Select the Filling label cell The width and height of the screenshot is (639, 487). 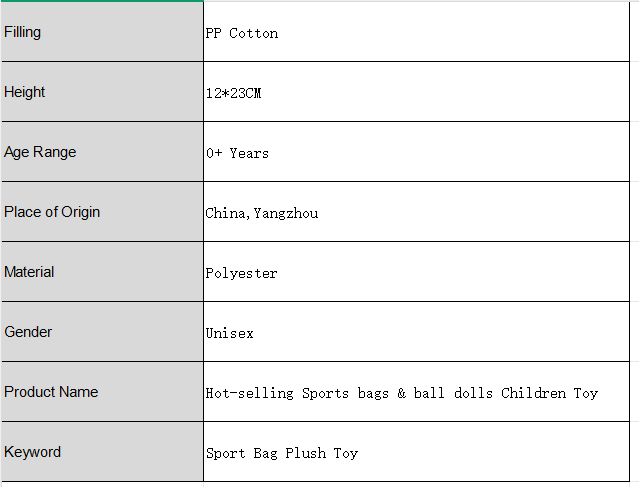point(102,32)
